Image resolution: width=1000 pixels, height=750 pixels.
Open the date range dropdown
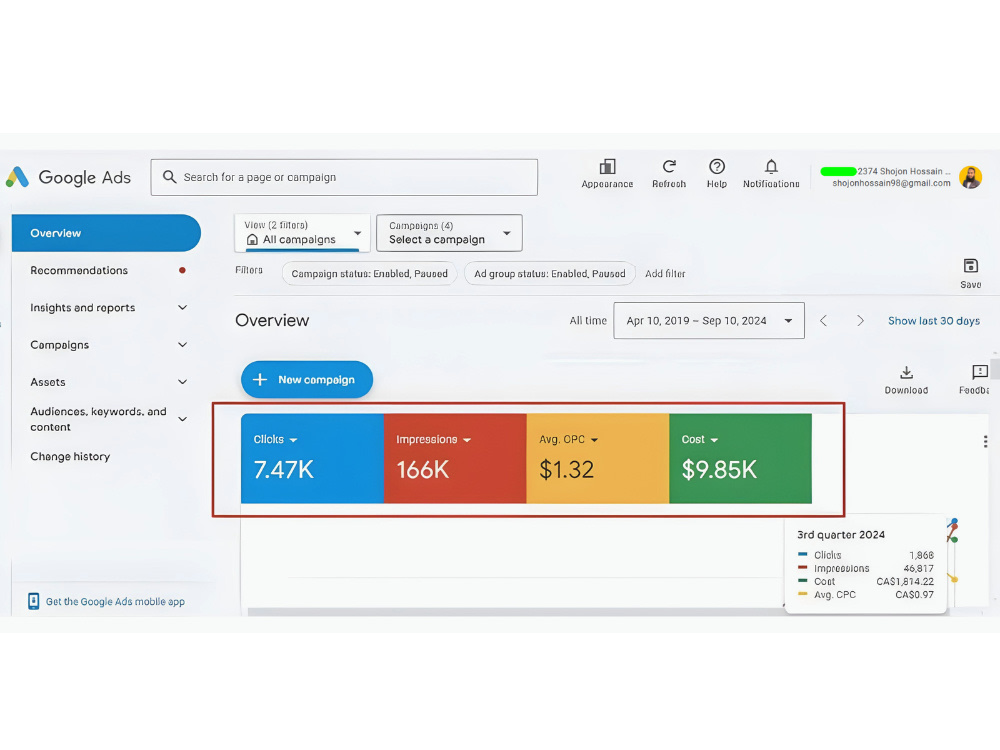(x=709, y=321)
